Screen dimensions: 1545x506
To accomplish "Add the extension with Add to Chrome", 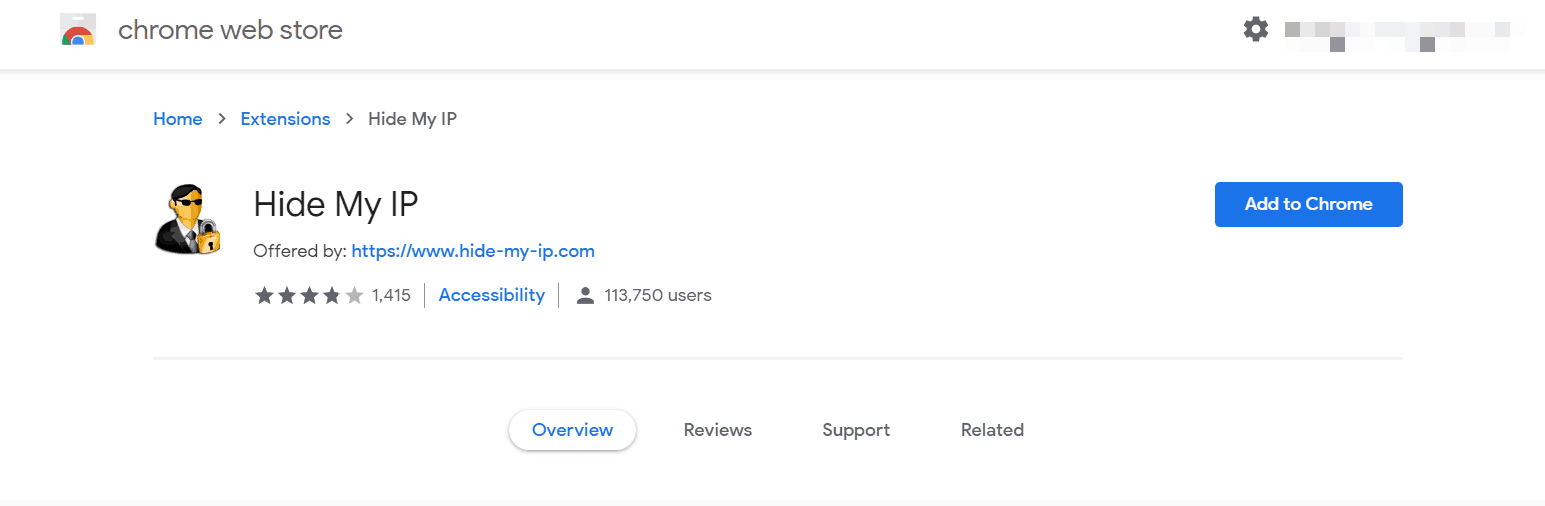I will (x=1309, y=204).
